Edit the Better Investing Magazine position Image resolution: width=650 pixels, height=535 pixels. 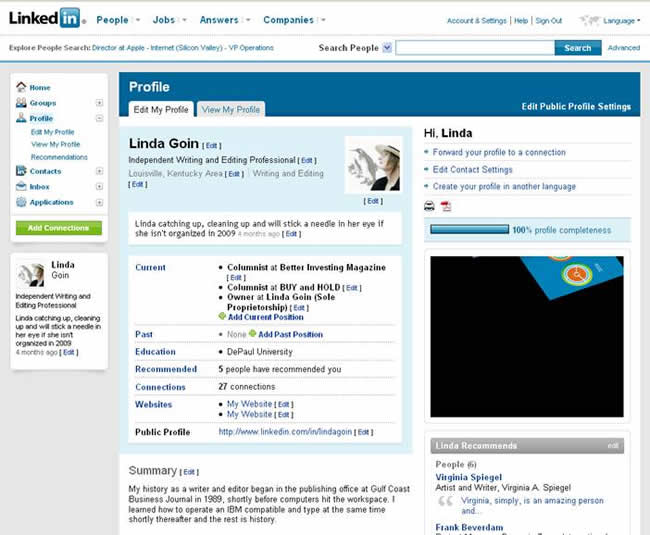tap(236, 277)
